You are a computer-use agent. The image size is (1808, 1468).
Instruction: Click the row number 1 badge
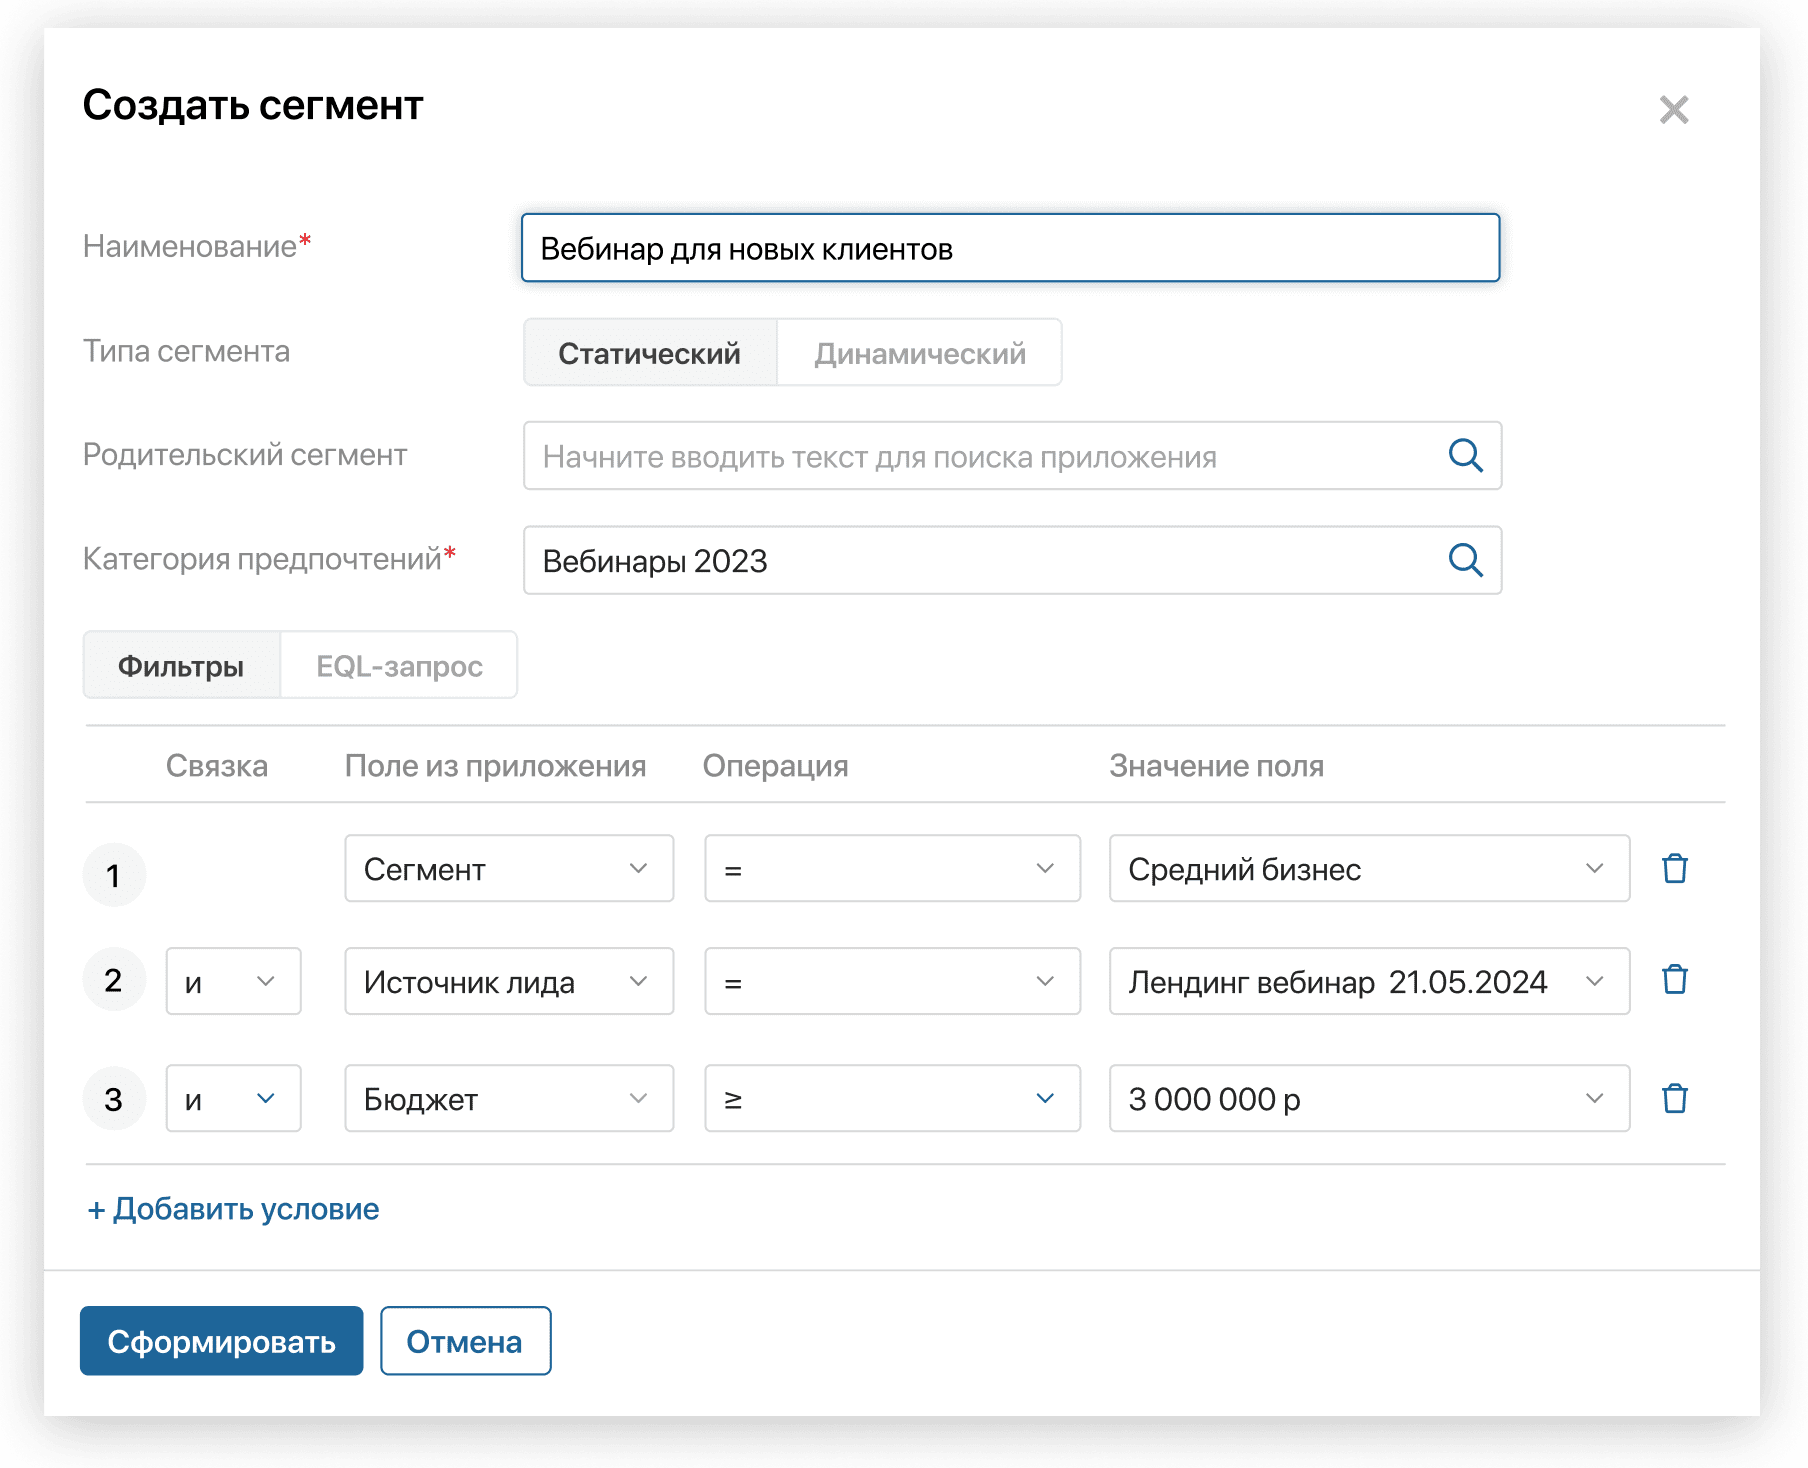click(x=114, y=875)
